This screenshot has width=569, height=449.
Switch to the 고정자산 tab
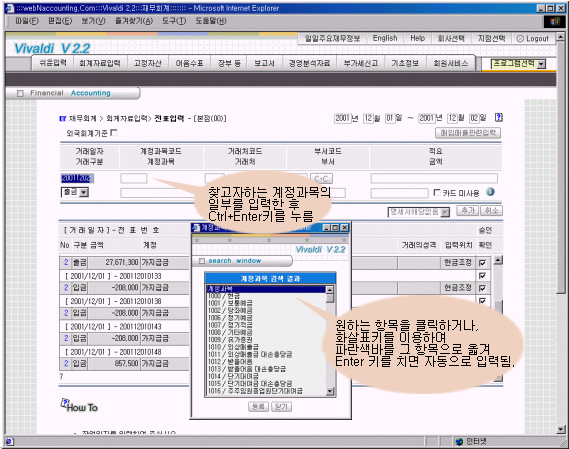[x=148, y=63]
